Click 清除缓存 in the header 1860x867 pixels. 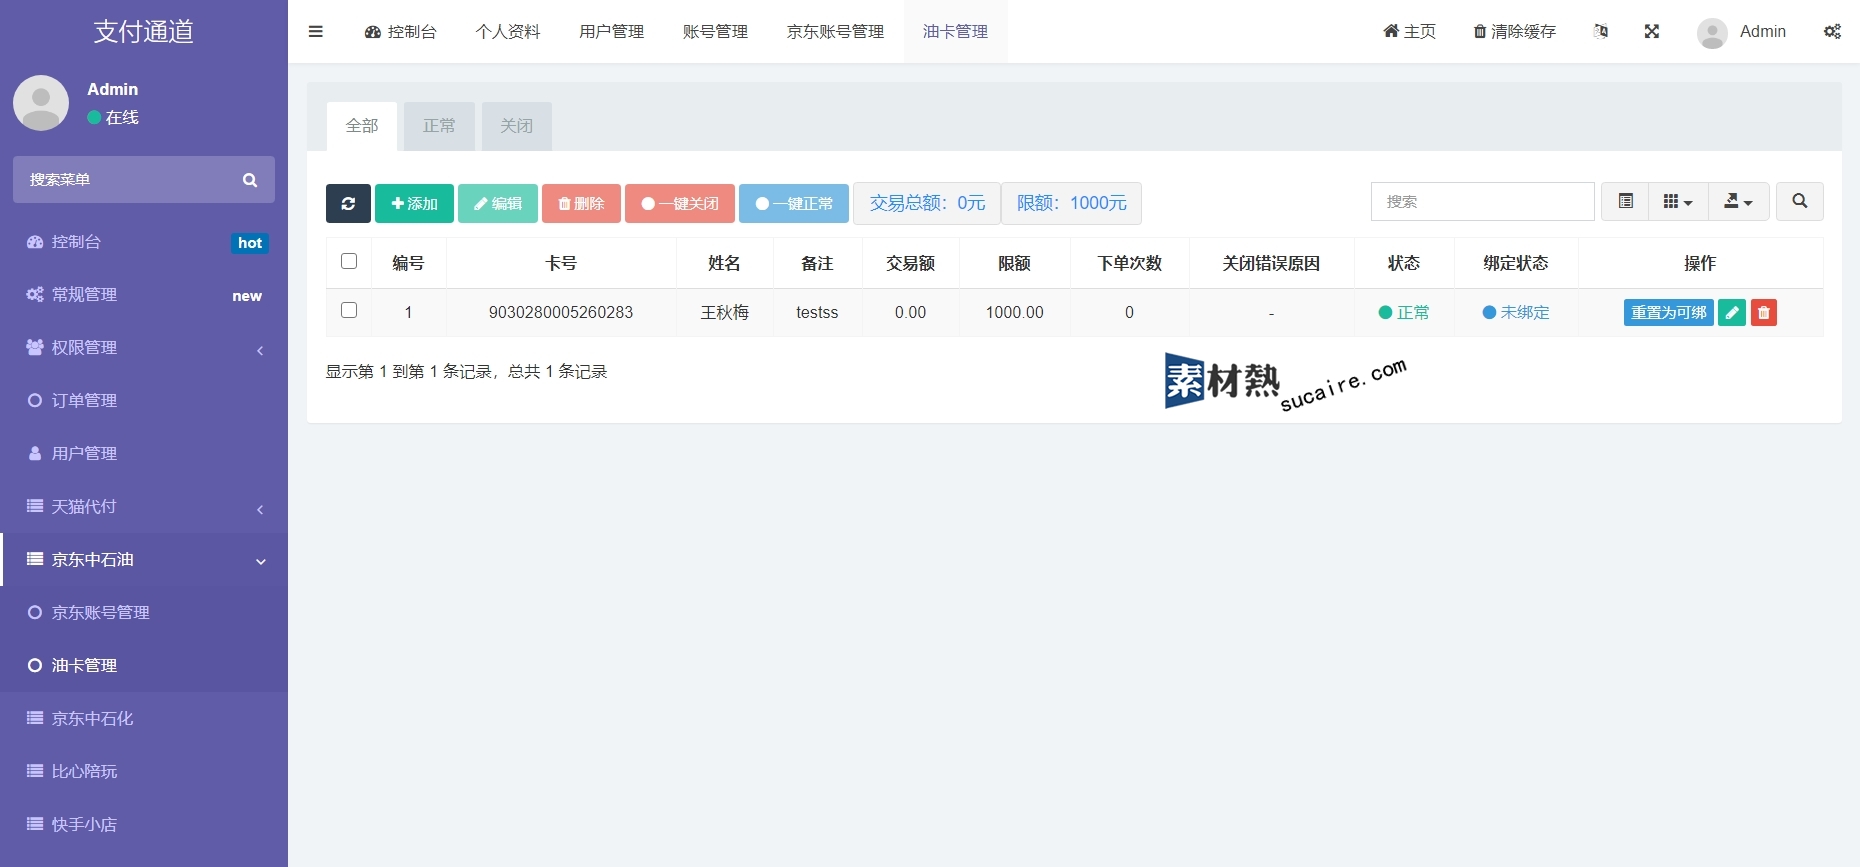(x=1515, y=32)
